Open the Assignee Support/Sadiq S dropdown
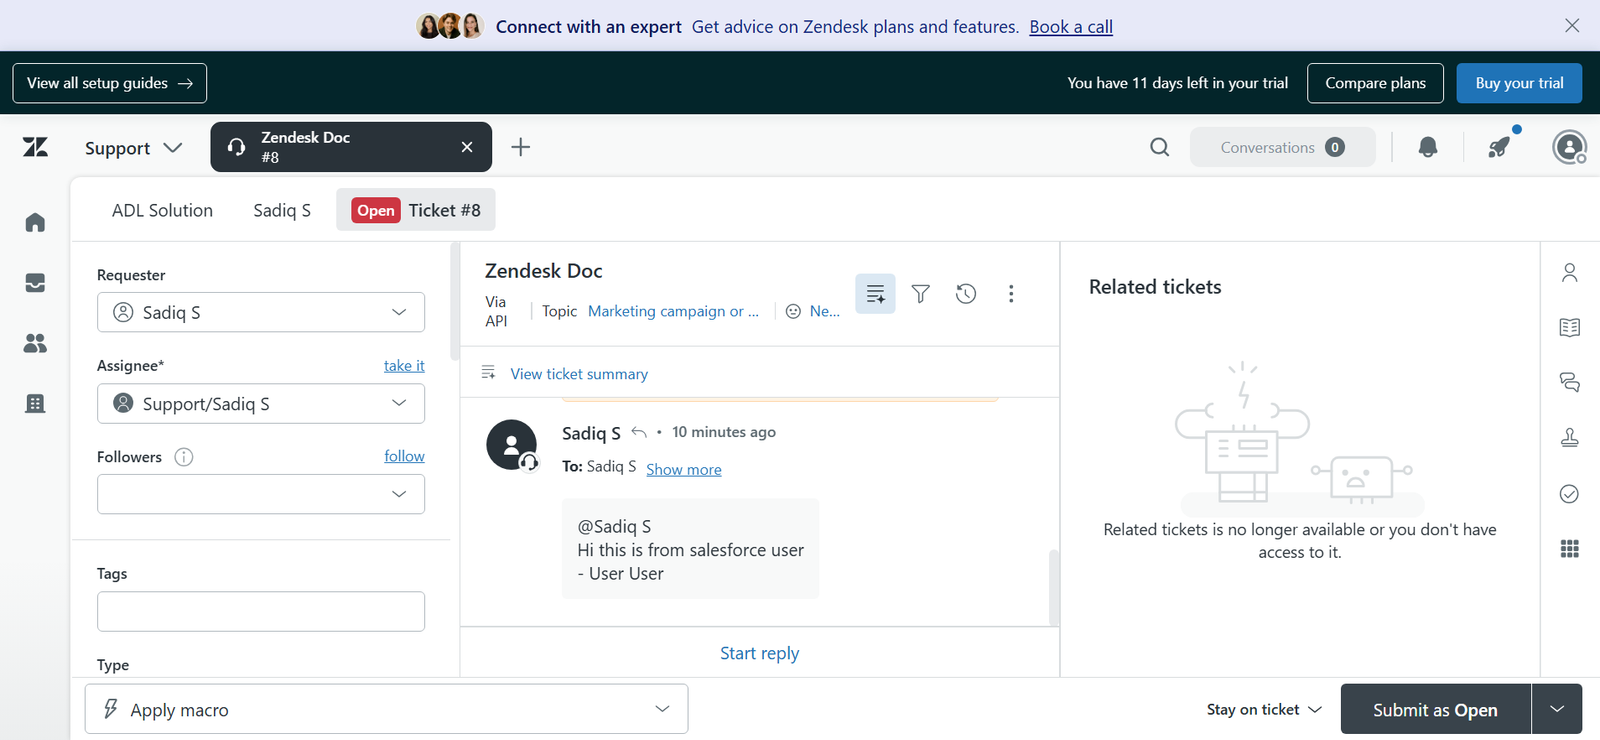 coord(261,403)
